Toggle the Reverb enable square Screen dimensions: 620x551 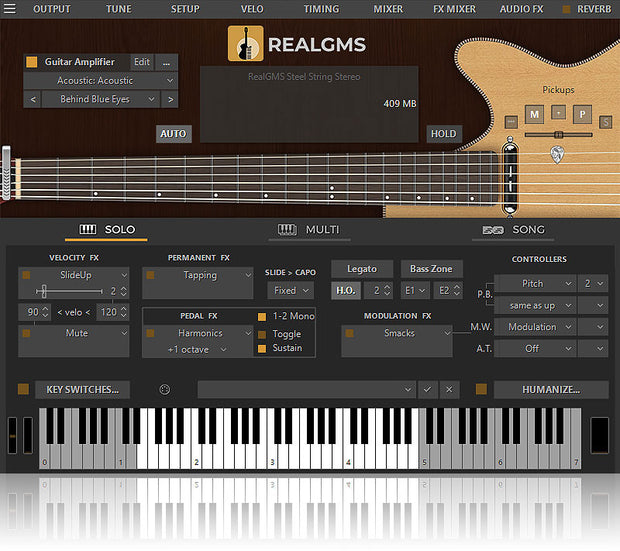[x=566, y=9]
